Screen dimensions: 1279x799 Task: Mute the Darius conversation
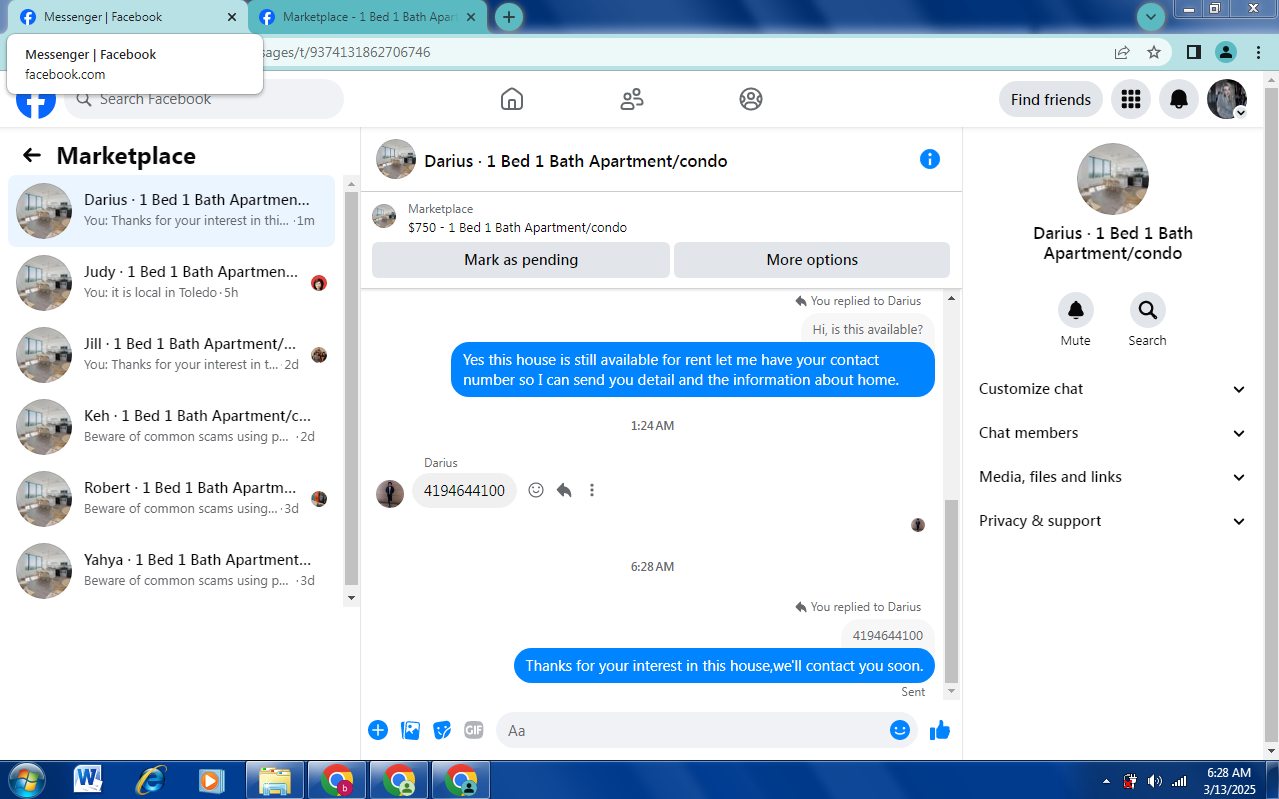pos(1076,310)
